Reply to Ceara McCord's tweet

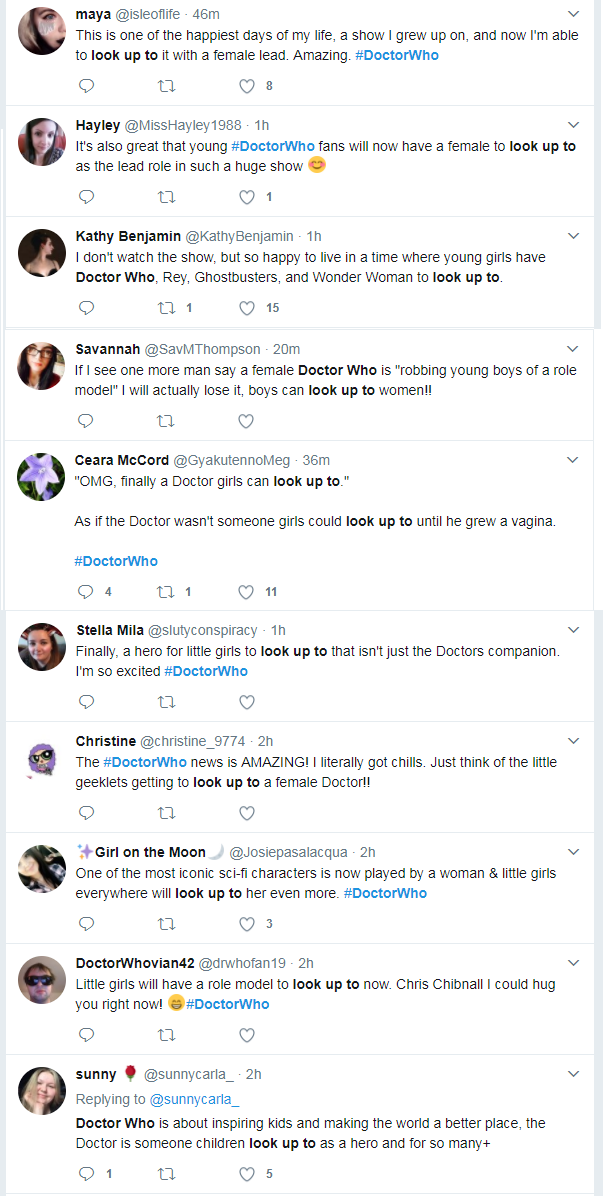[x=86, y=592]
